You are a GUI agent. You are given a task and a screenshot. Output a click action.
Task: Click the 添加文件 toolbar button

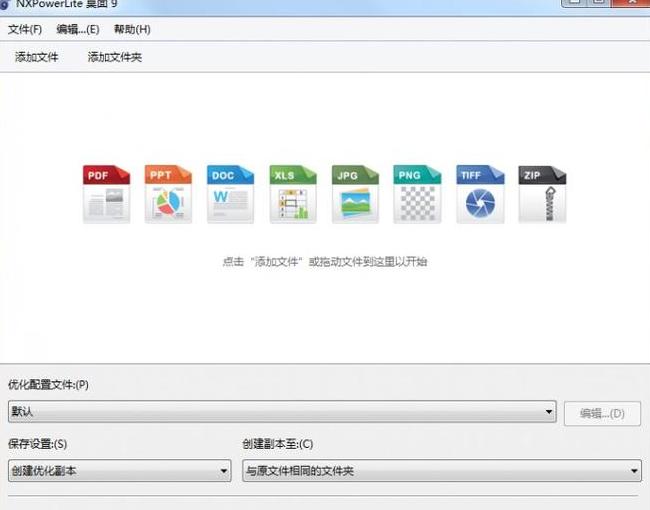[36, 57]
